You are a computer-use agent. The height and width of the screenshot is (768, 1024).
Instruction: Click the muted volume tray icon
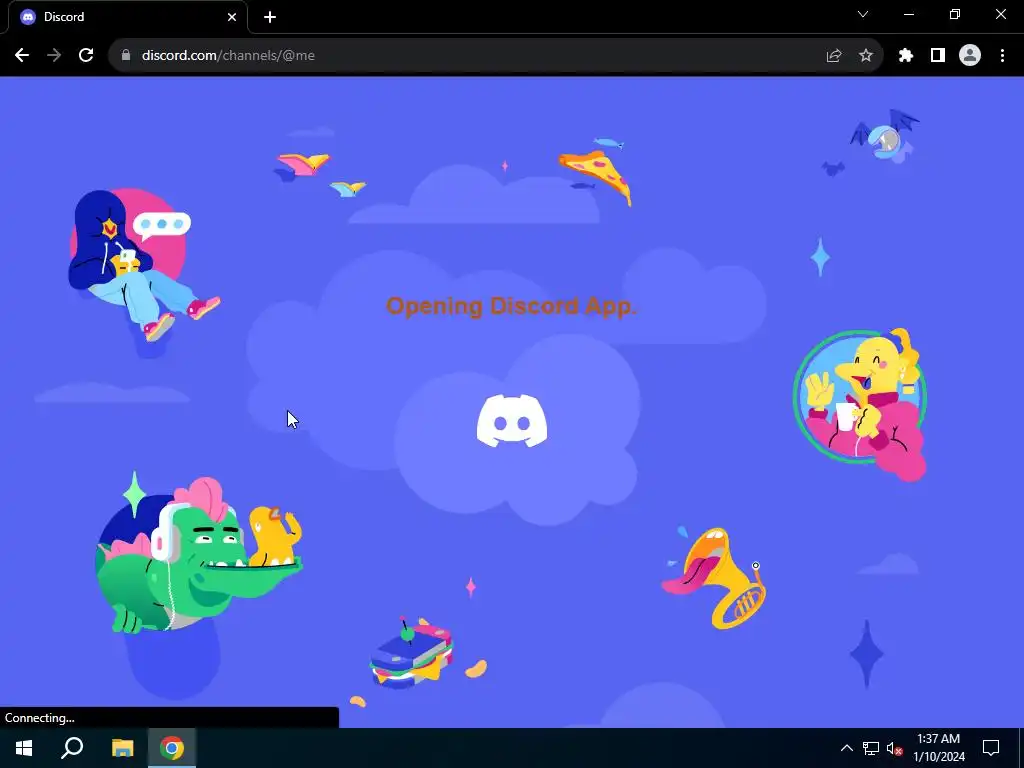click(x=894, y=748)
